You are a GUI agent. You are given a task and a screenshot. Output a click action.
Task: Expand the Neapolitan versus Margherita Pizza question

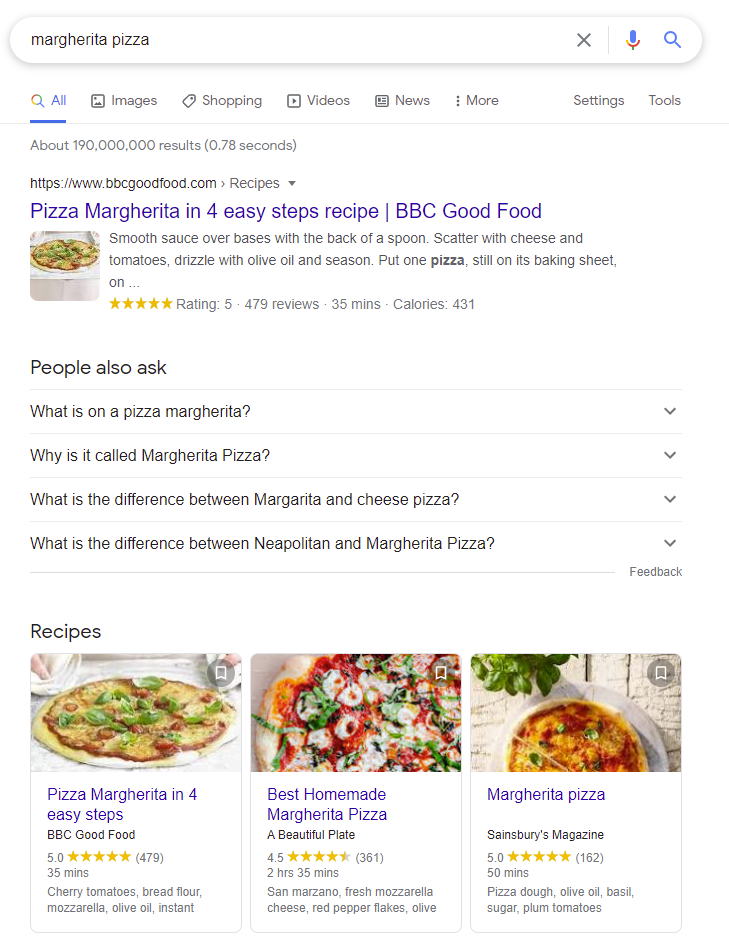click(x=356, y=543)
